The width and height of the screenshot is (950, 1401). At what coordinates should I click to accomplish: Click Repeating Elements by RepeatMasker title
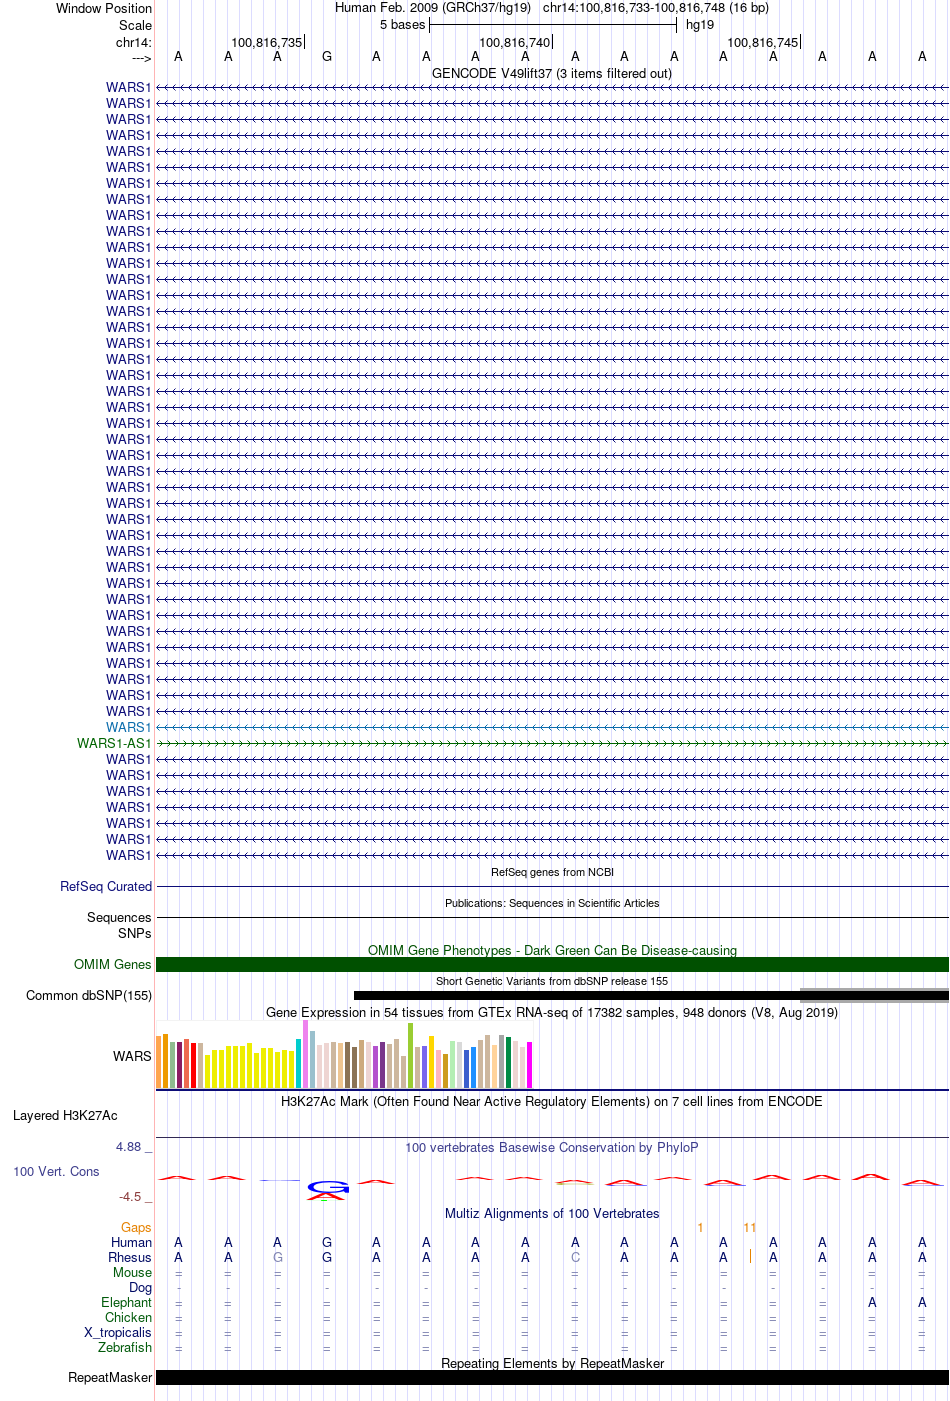click(552, 1363)
